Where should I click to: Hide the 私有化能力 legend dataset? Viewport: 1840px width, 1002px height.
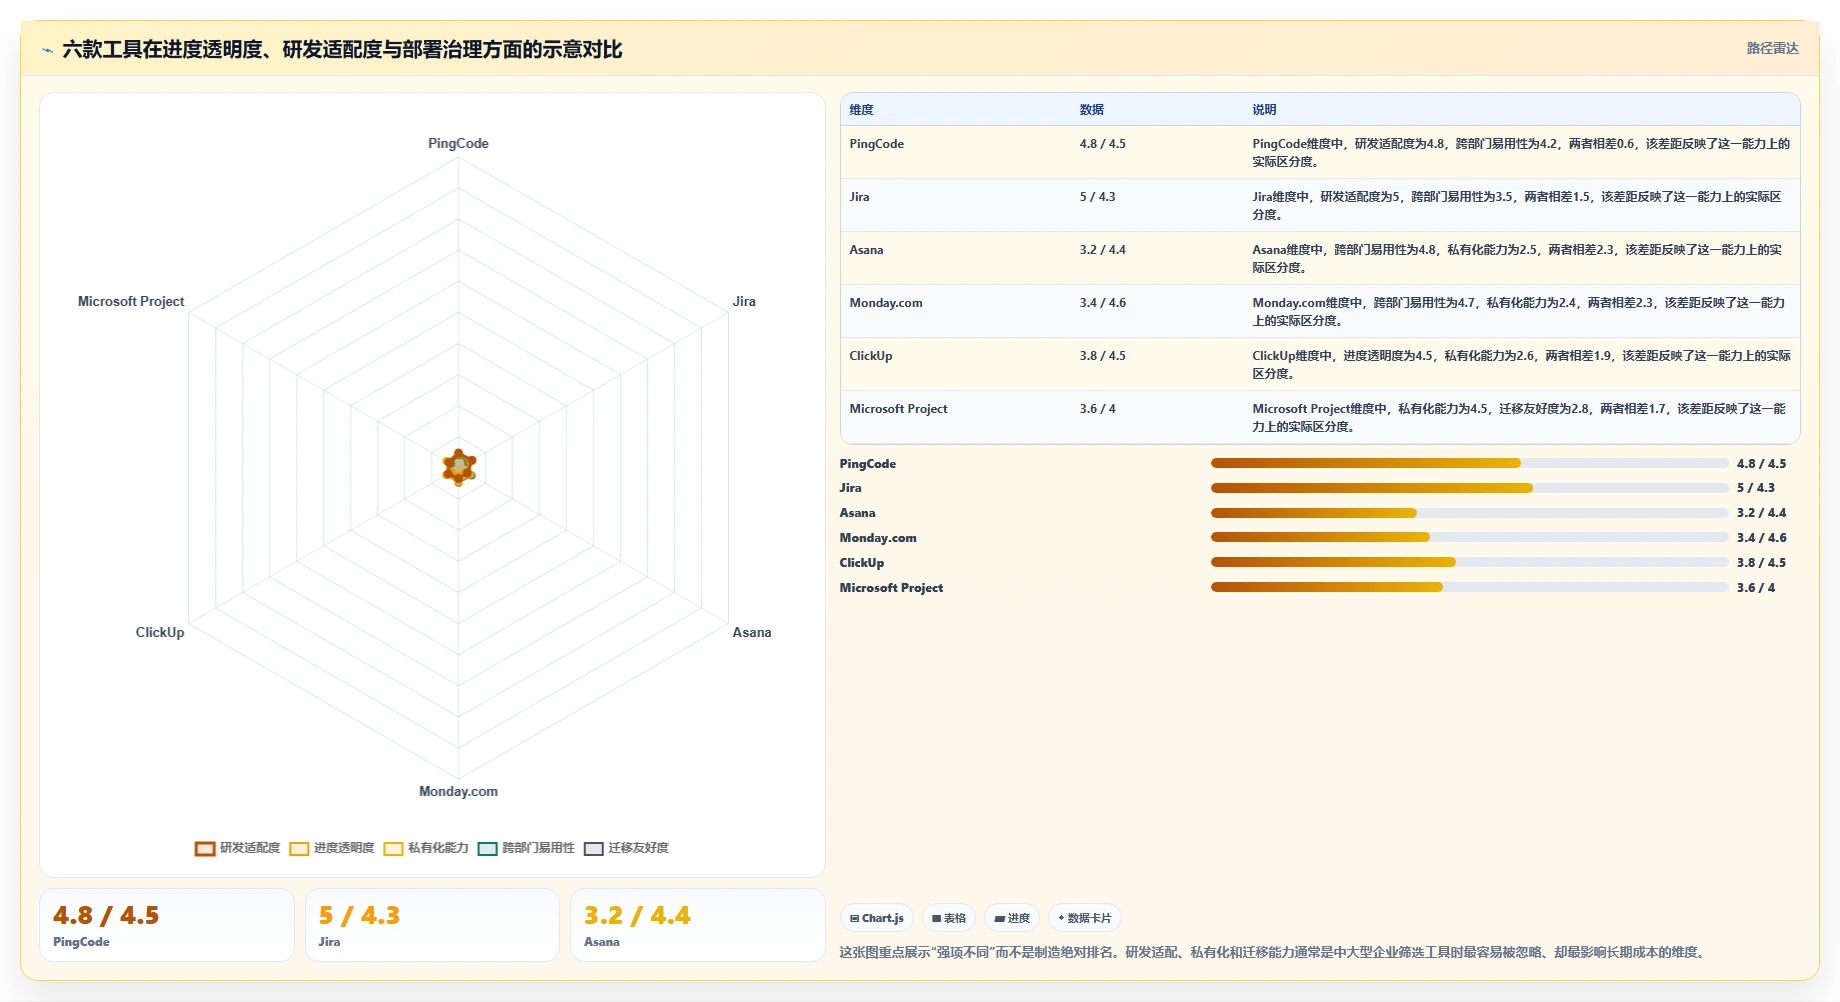[x=426, y=848]
